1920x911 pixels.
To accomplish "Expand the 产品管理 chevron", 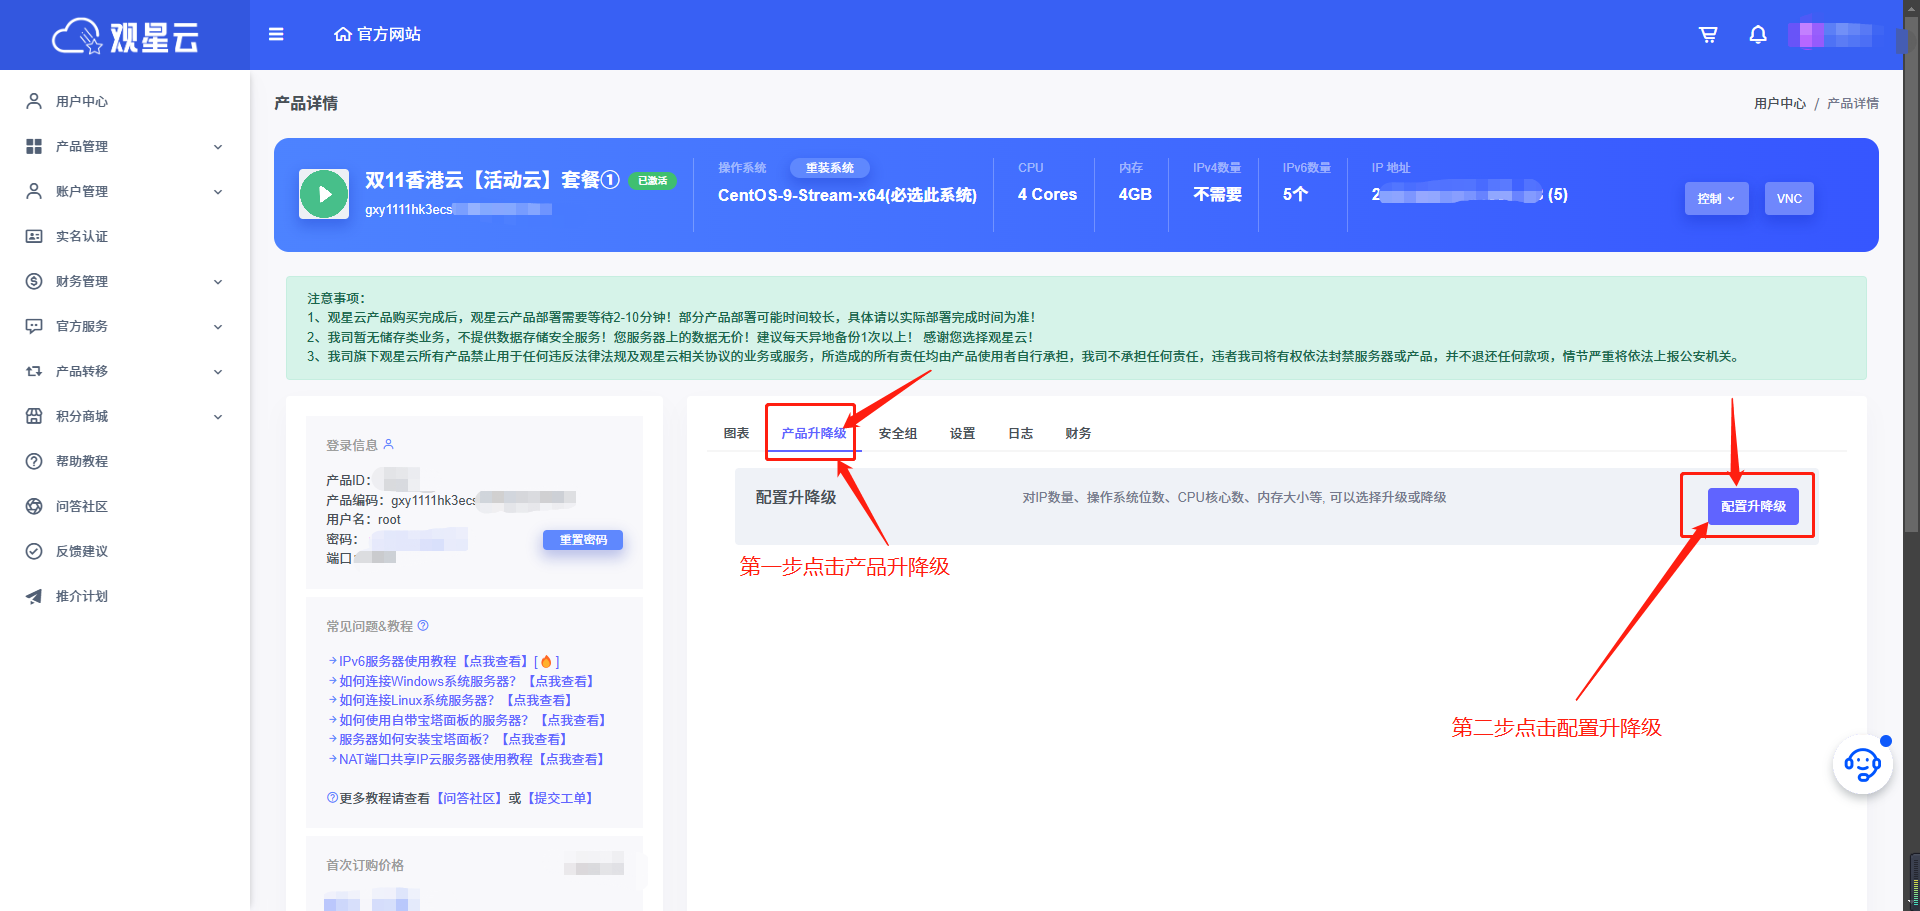I will [x=218, y=147].
